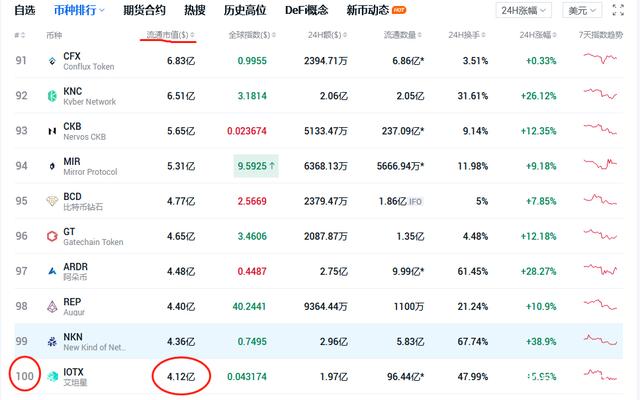
Task: Toggle fullscreen with the expand icon
Action: click(618, 10)
